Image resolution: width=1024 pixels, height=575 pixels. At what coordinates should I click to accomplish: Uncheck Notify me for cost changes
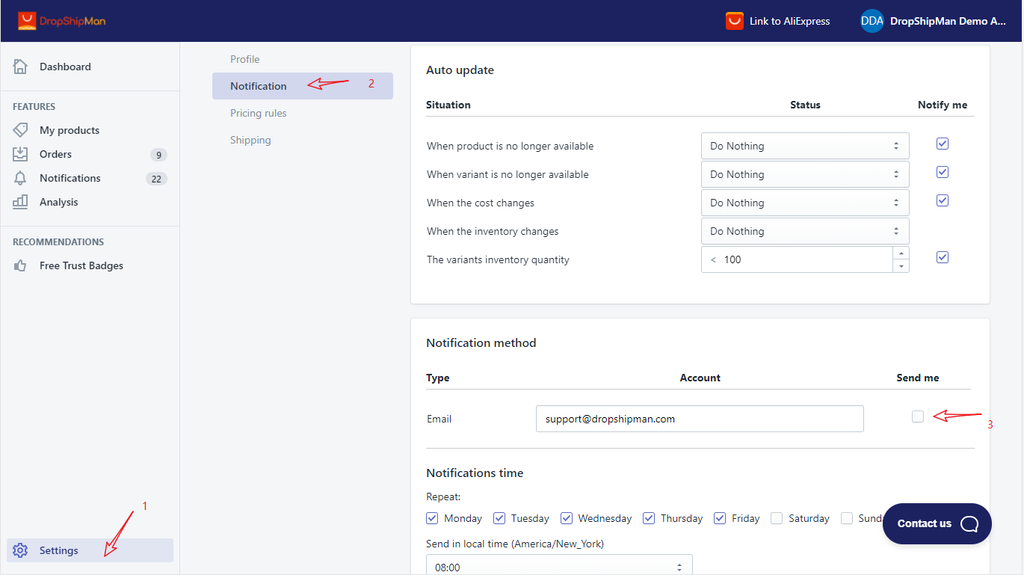click(x=942, y=201)
